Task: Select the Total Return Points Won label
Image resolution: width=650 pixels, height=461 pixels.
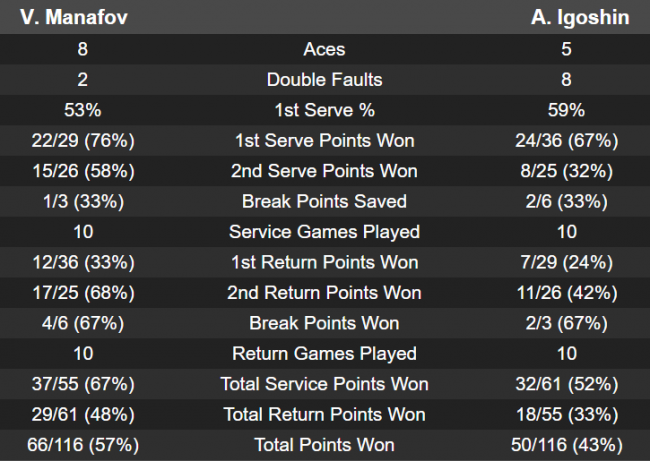Action: [x=324, y=415]
